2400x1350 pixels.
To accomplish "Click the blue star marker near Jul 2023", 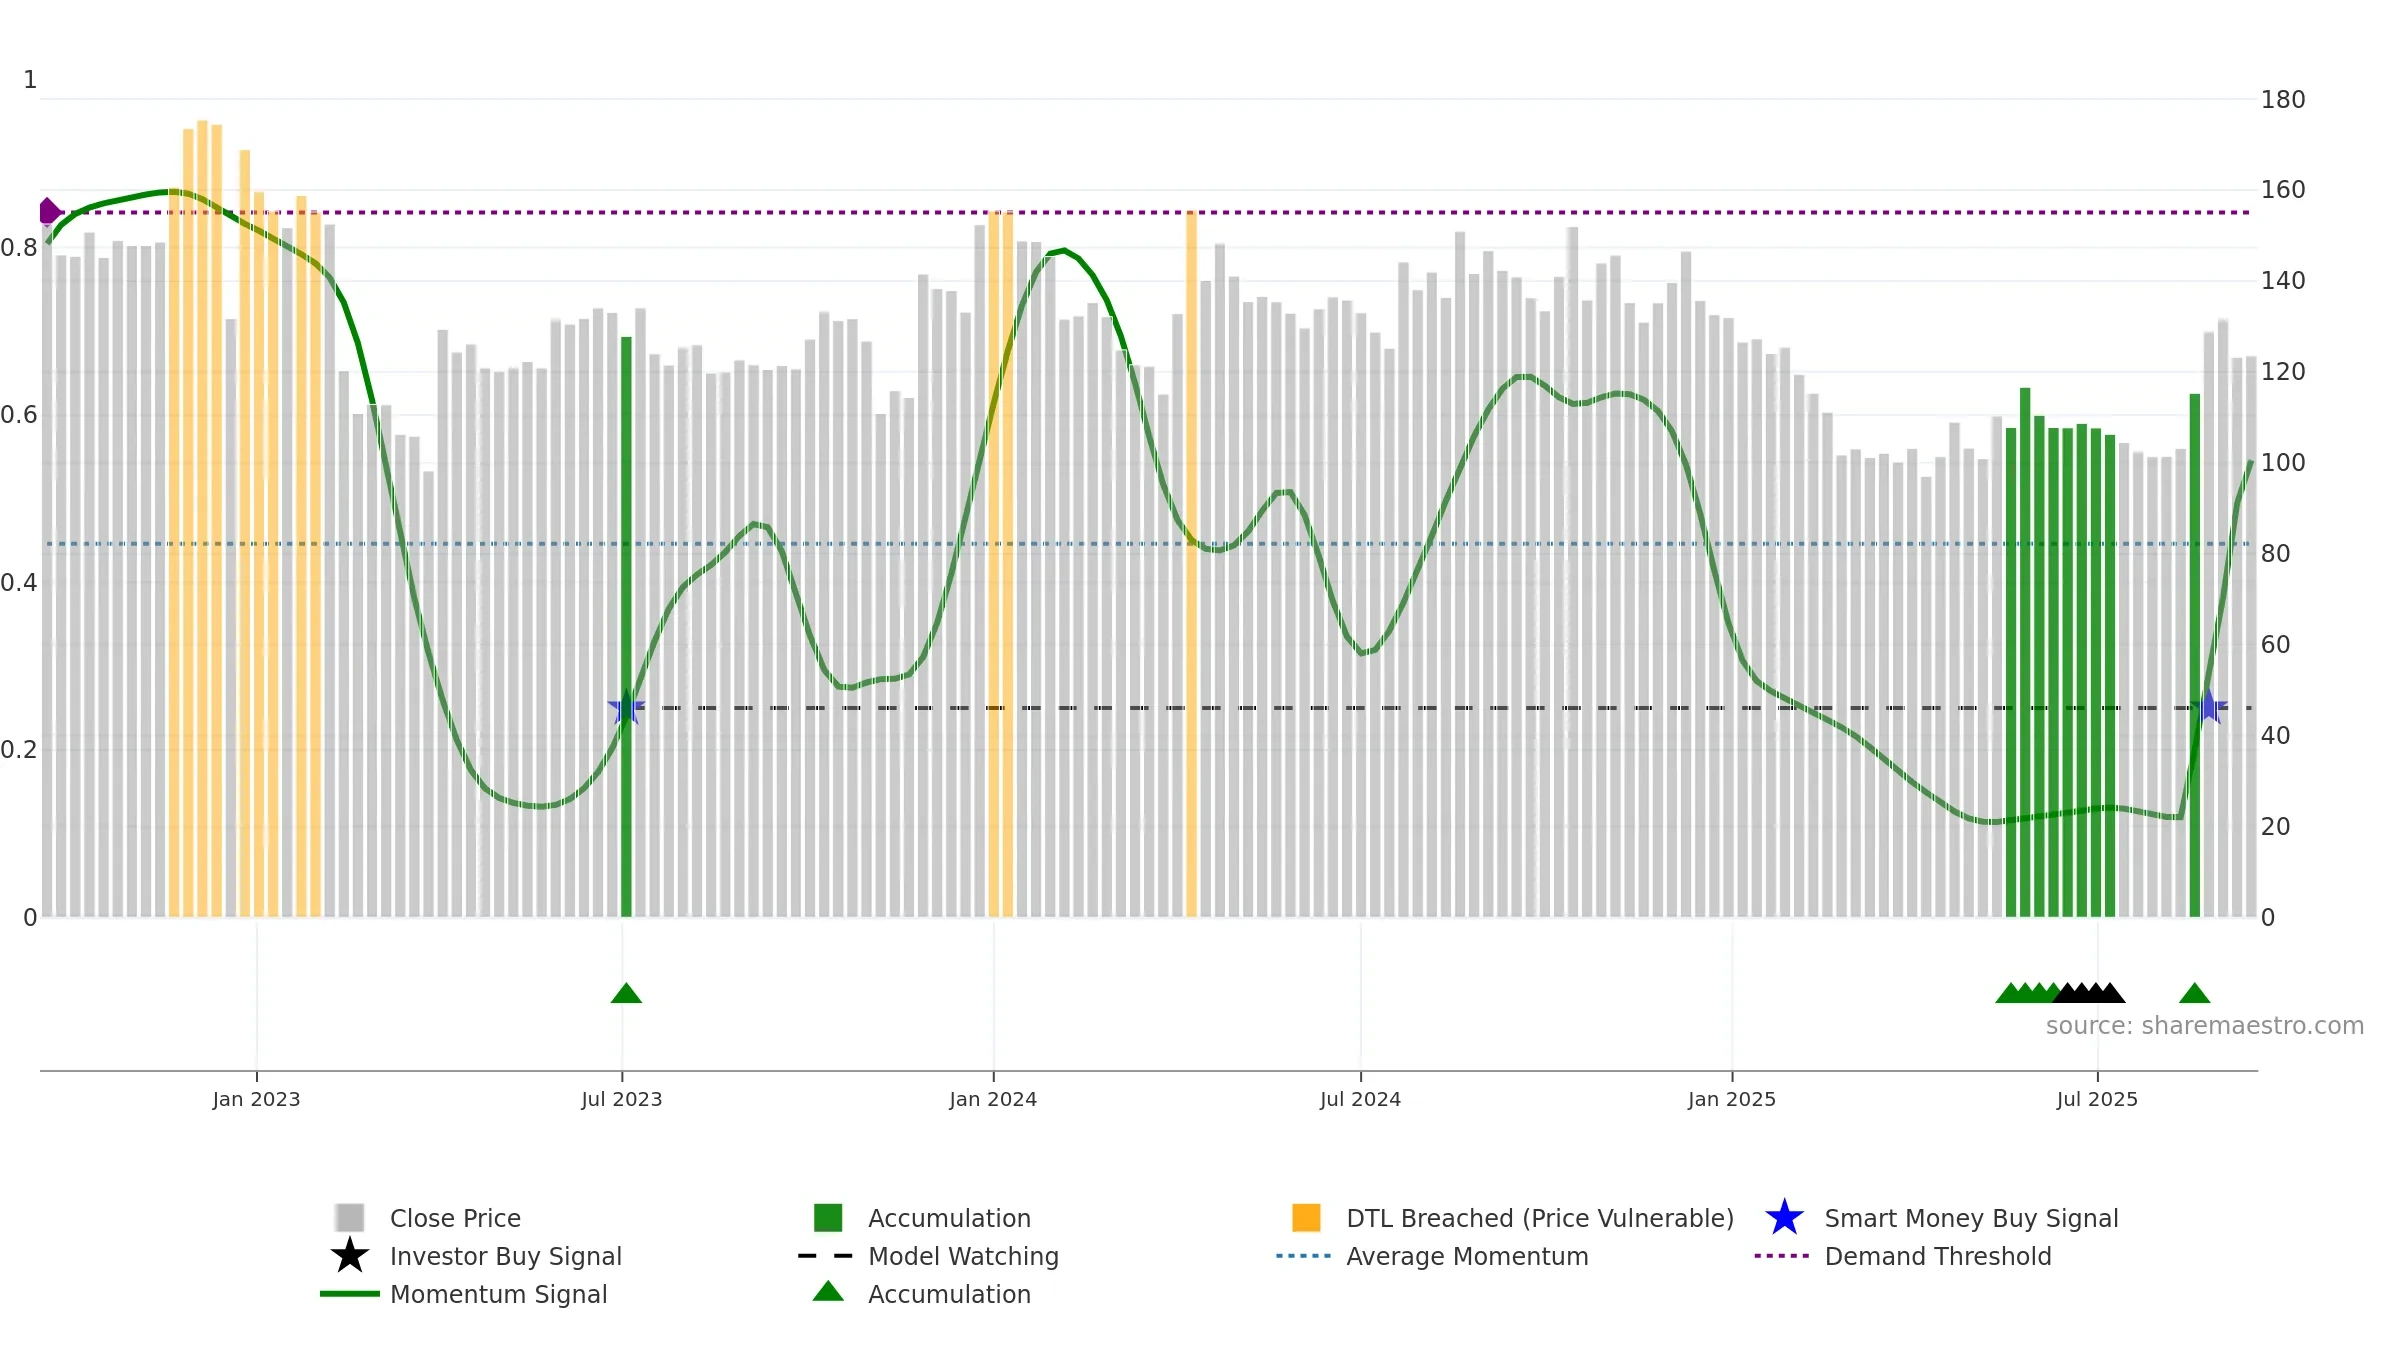I will 626,707.
